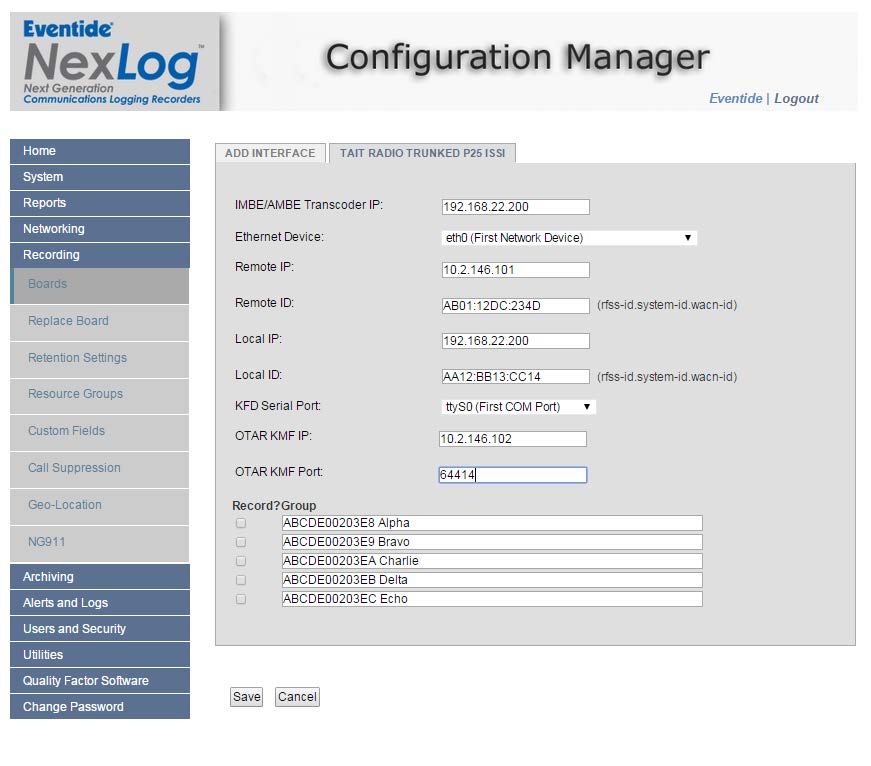Click the IMBE/AMBE Transcoder IP field
The width and height of the screenshot is (871, 766).
(515, 207)
